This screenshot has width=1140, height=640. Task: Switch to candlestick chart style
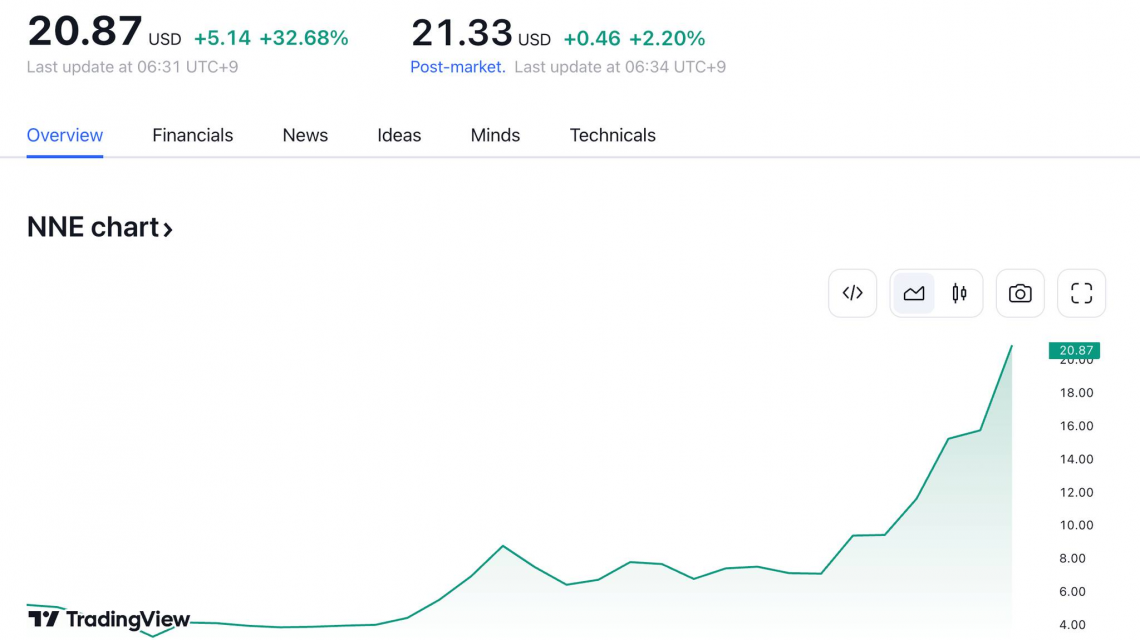959,293
